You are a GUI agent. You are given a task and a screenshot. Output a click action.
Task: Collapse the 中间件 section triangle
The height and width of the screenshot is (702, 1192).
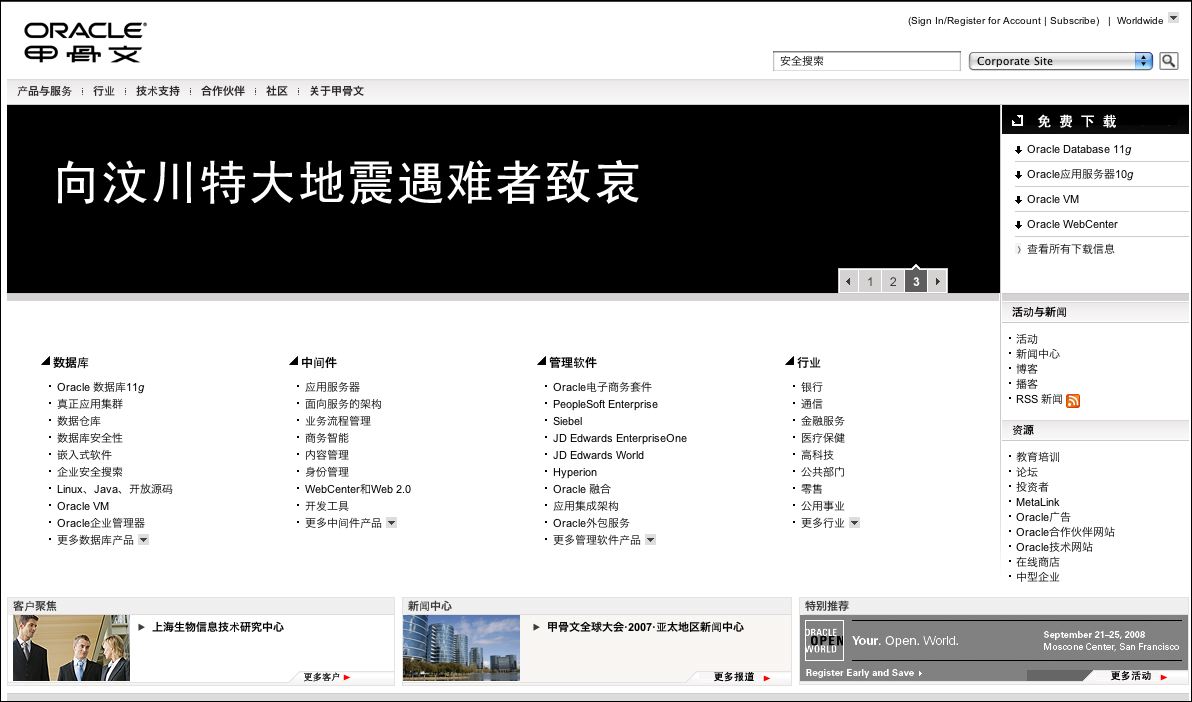(293, 361)
